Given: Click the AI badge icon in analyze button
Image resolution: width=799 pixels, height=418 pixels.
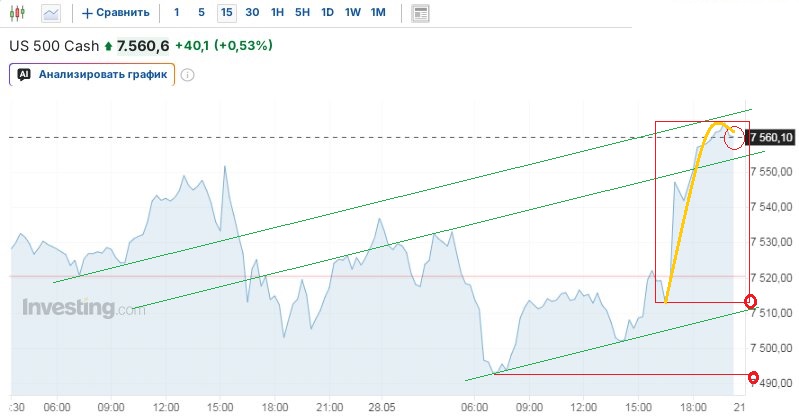Looking at the screenshot, I should [24, 74].
